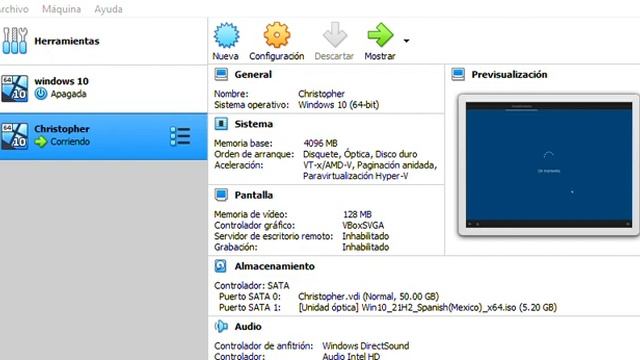Create a new machine with Nueva
640x360 pixels.
(x=226, y=41)
